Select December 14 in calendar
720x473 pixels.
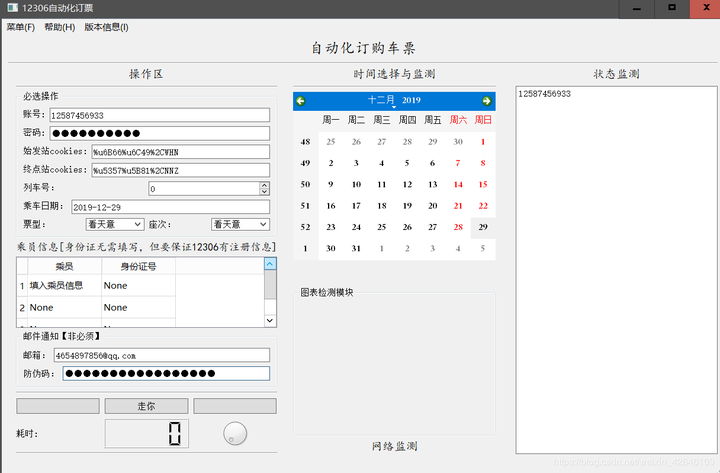(458, 184)
